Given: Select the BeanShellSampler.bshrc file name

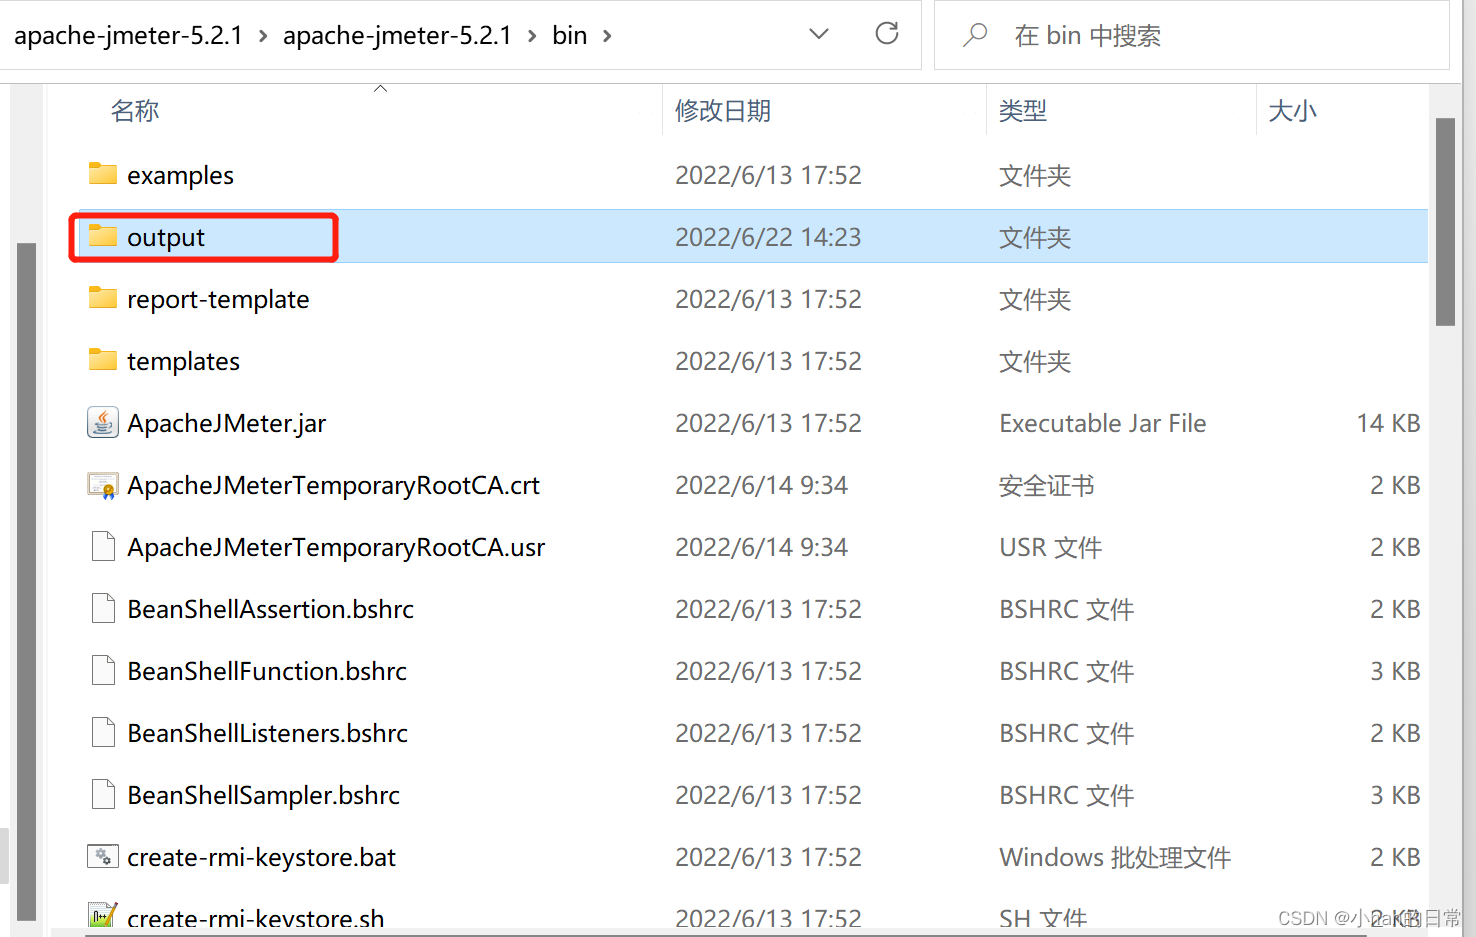Looking at the screenshot, I should (263, 795).
